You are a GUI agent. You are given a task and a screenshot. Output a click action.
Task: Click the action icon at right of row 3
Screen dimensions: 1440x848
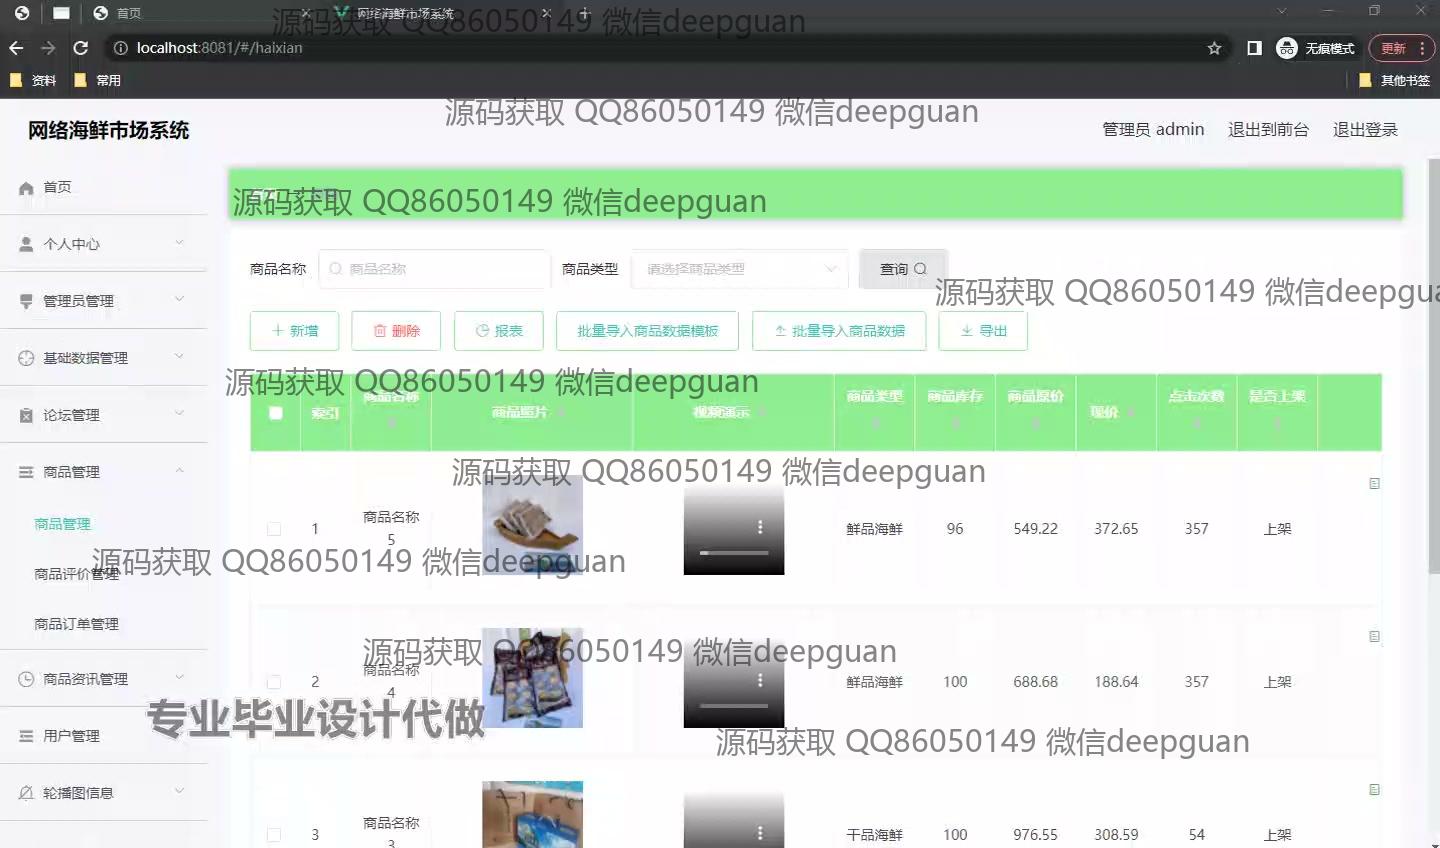pos(1374,789)
